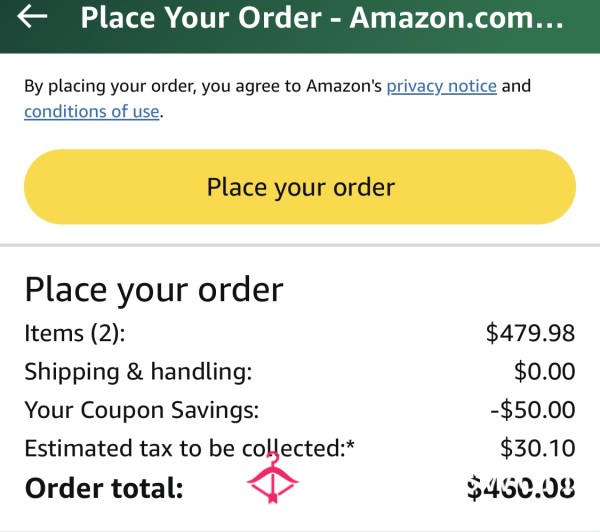Click Estimated tax to be collected label
Image resolution: width=600 pixels, height=532 pixels.
click(x=183, y=448)
